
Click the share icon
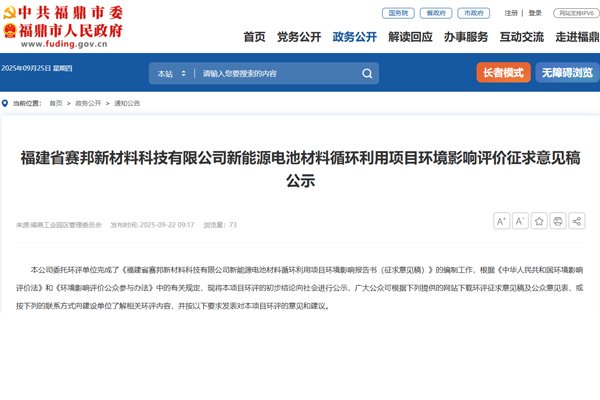pos(577,220)
